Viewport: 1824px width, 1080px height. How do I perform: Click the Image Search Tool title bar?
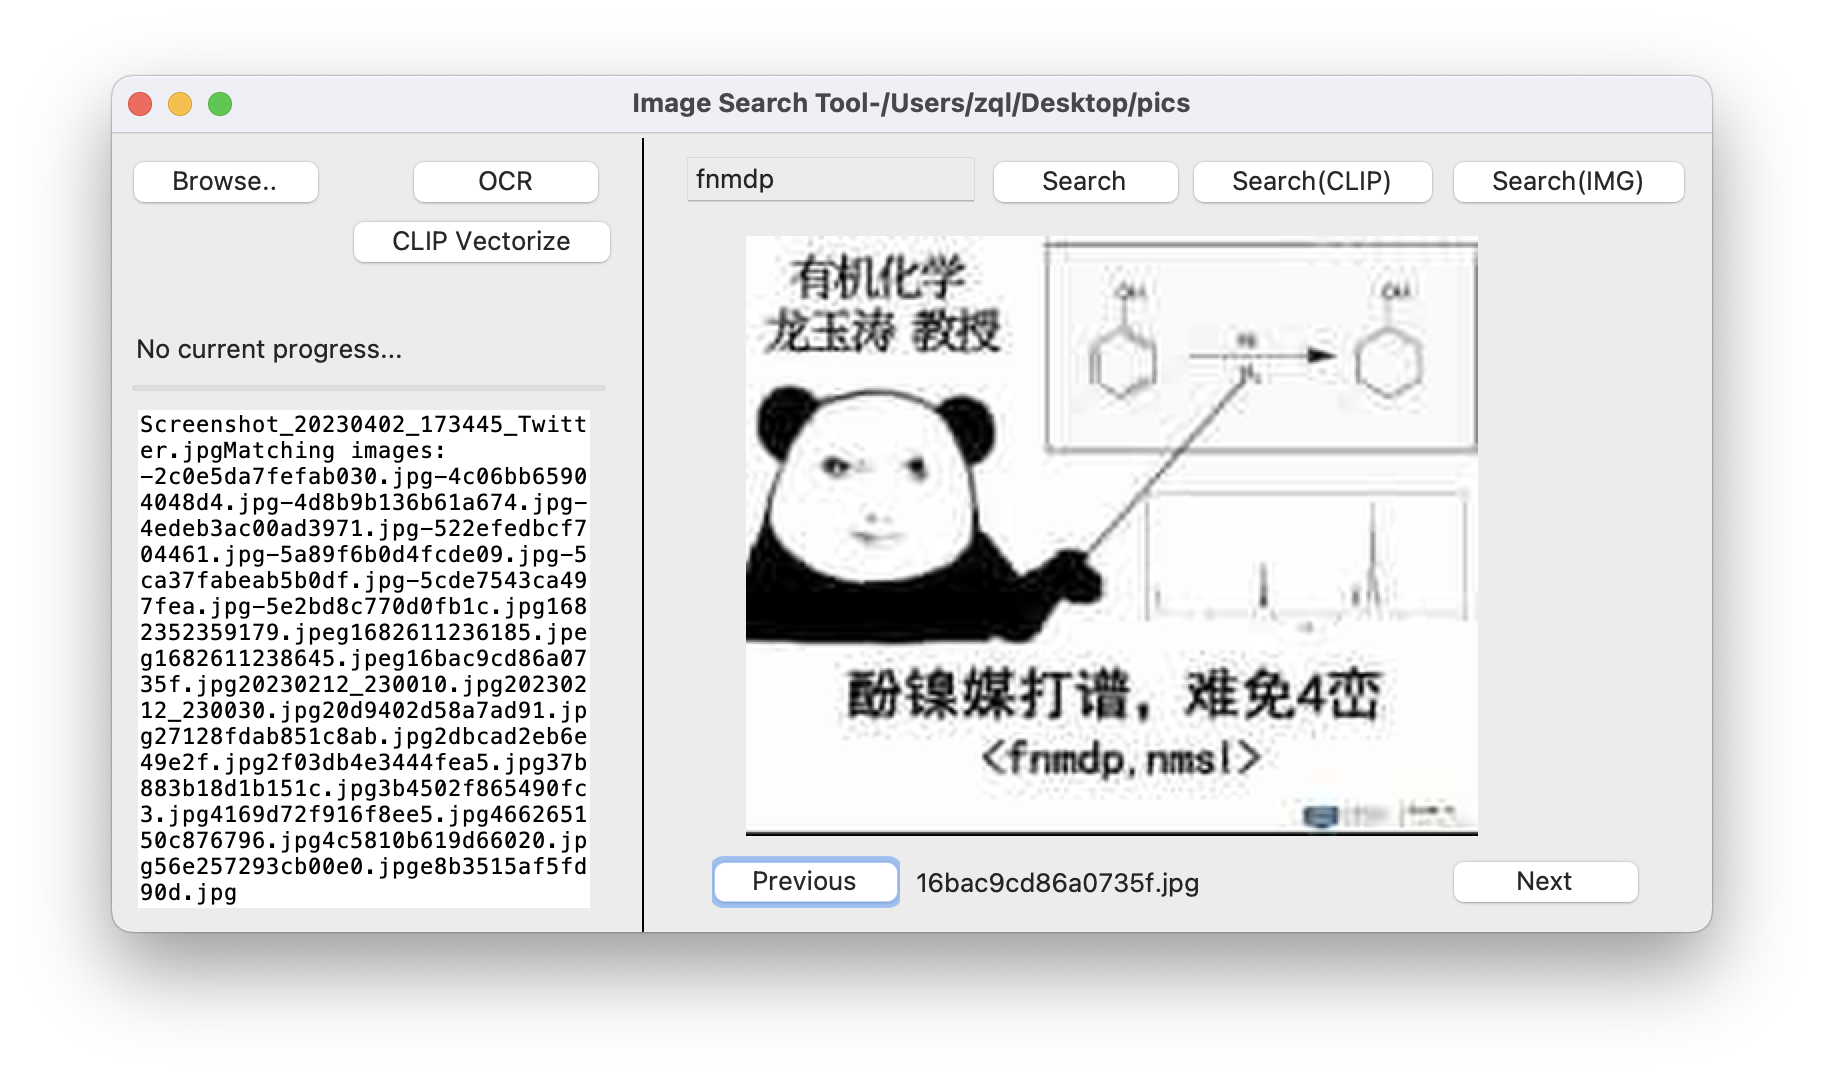click(x=910, y=102)
